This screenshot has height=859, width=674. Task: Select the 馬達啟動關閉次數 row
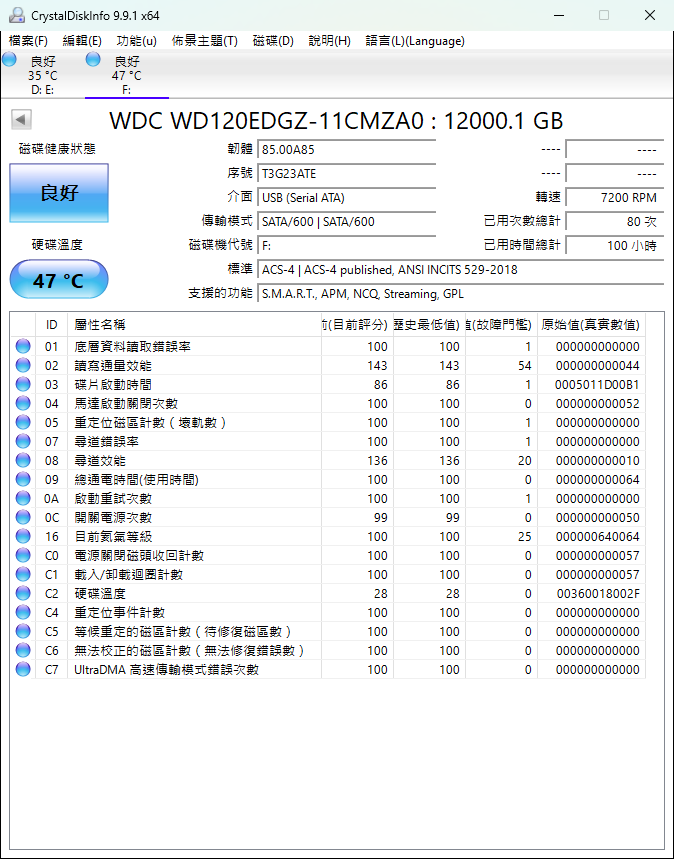(x=328, y=403)
